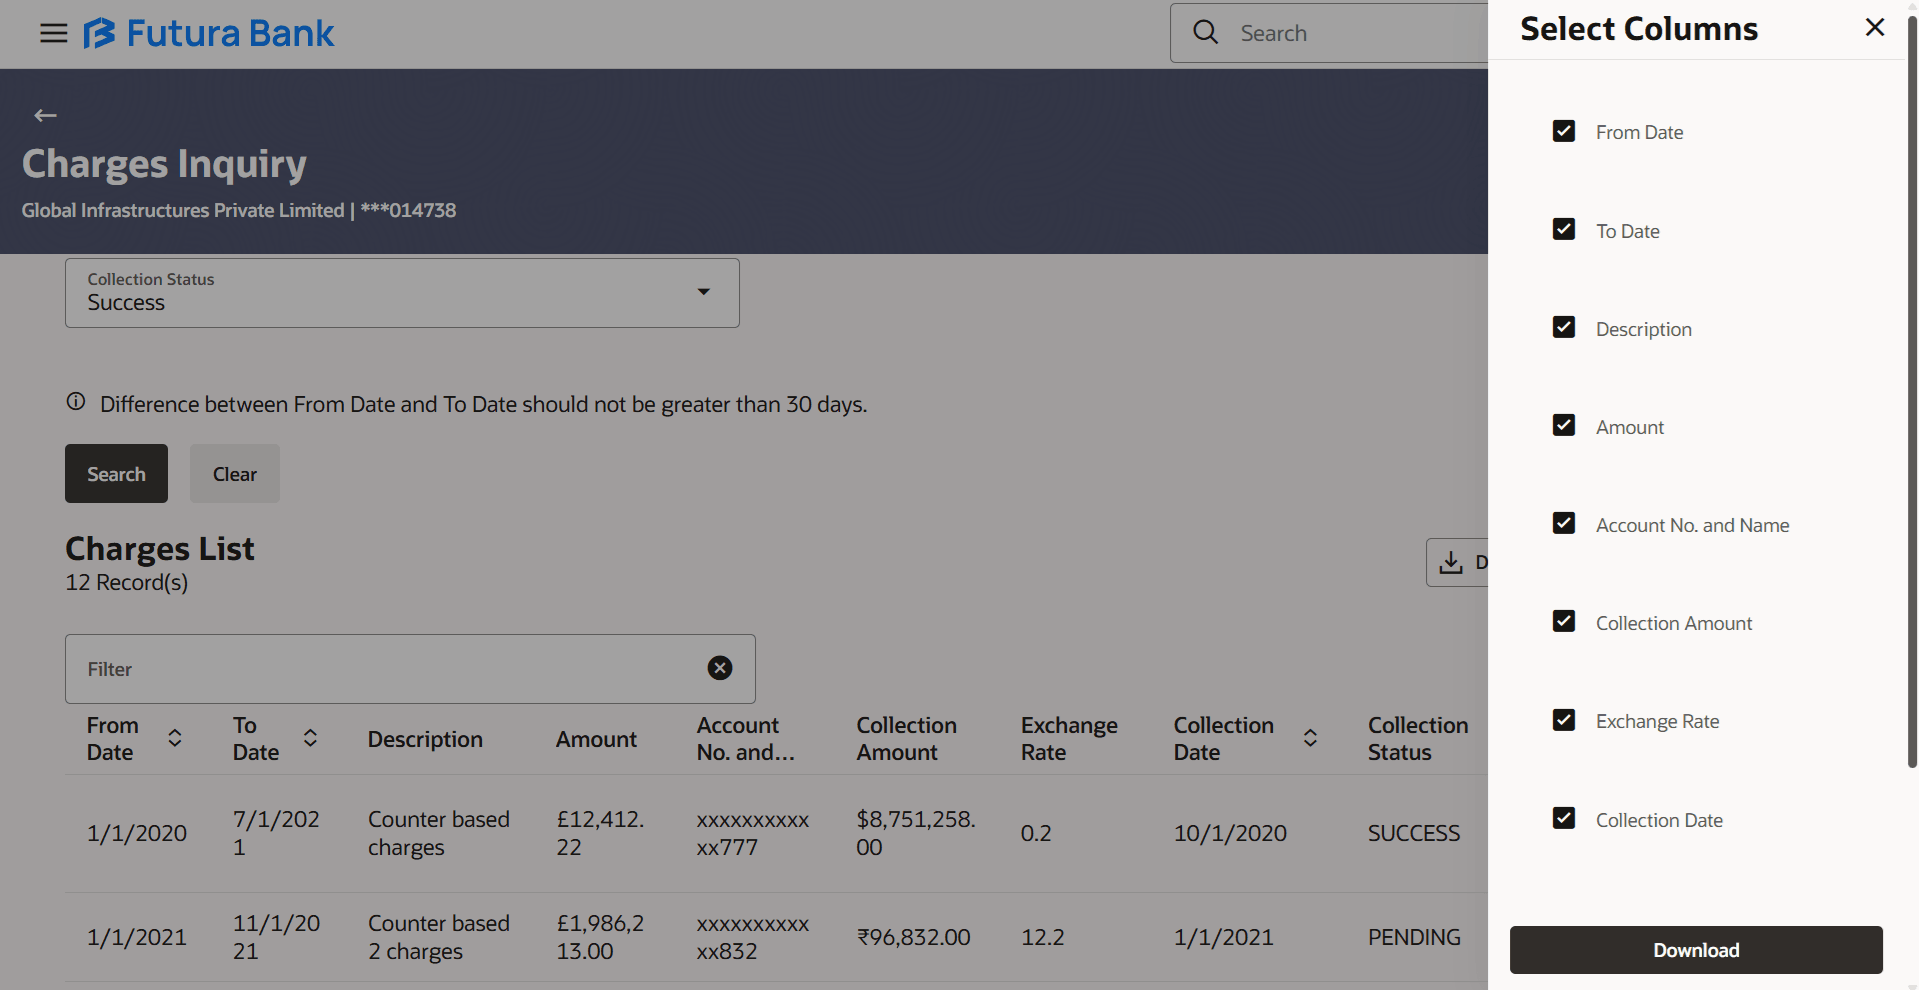Click the download icon above the table
This screenshot has height=990, width=1919.
[1451, 563]
